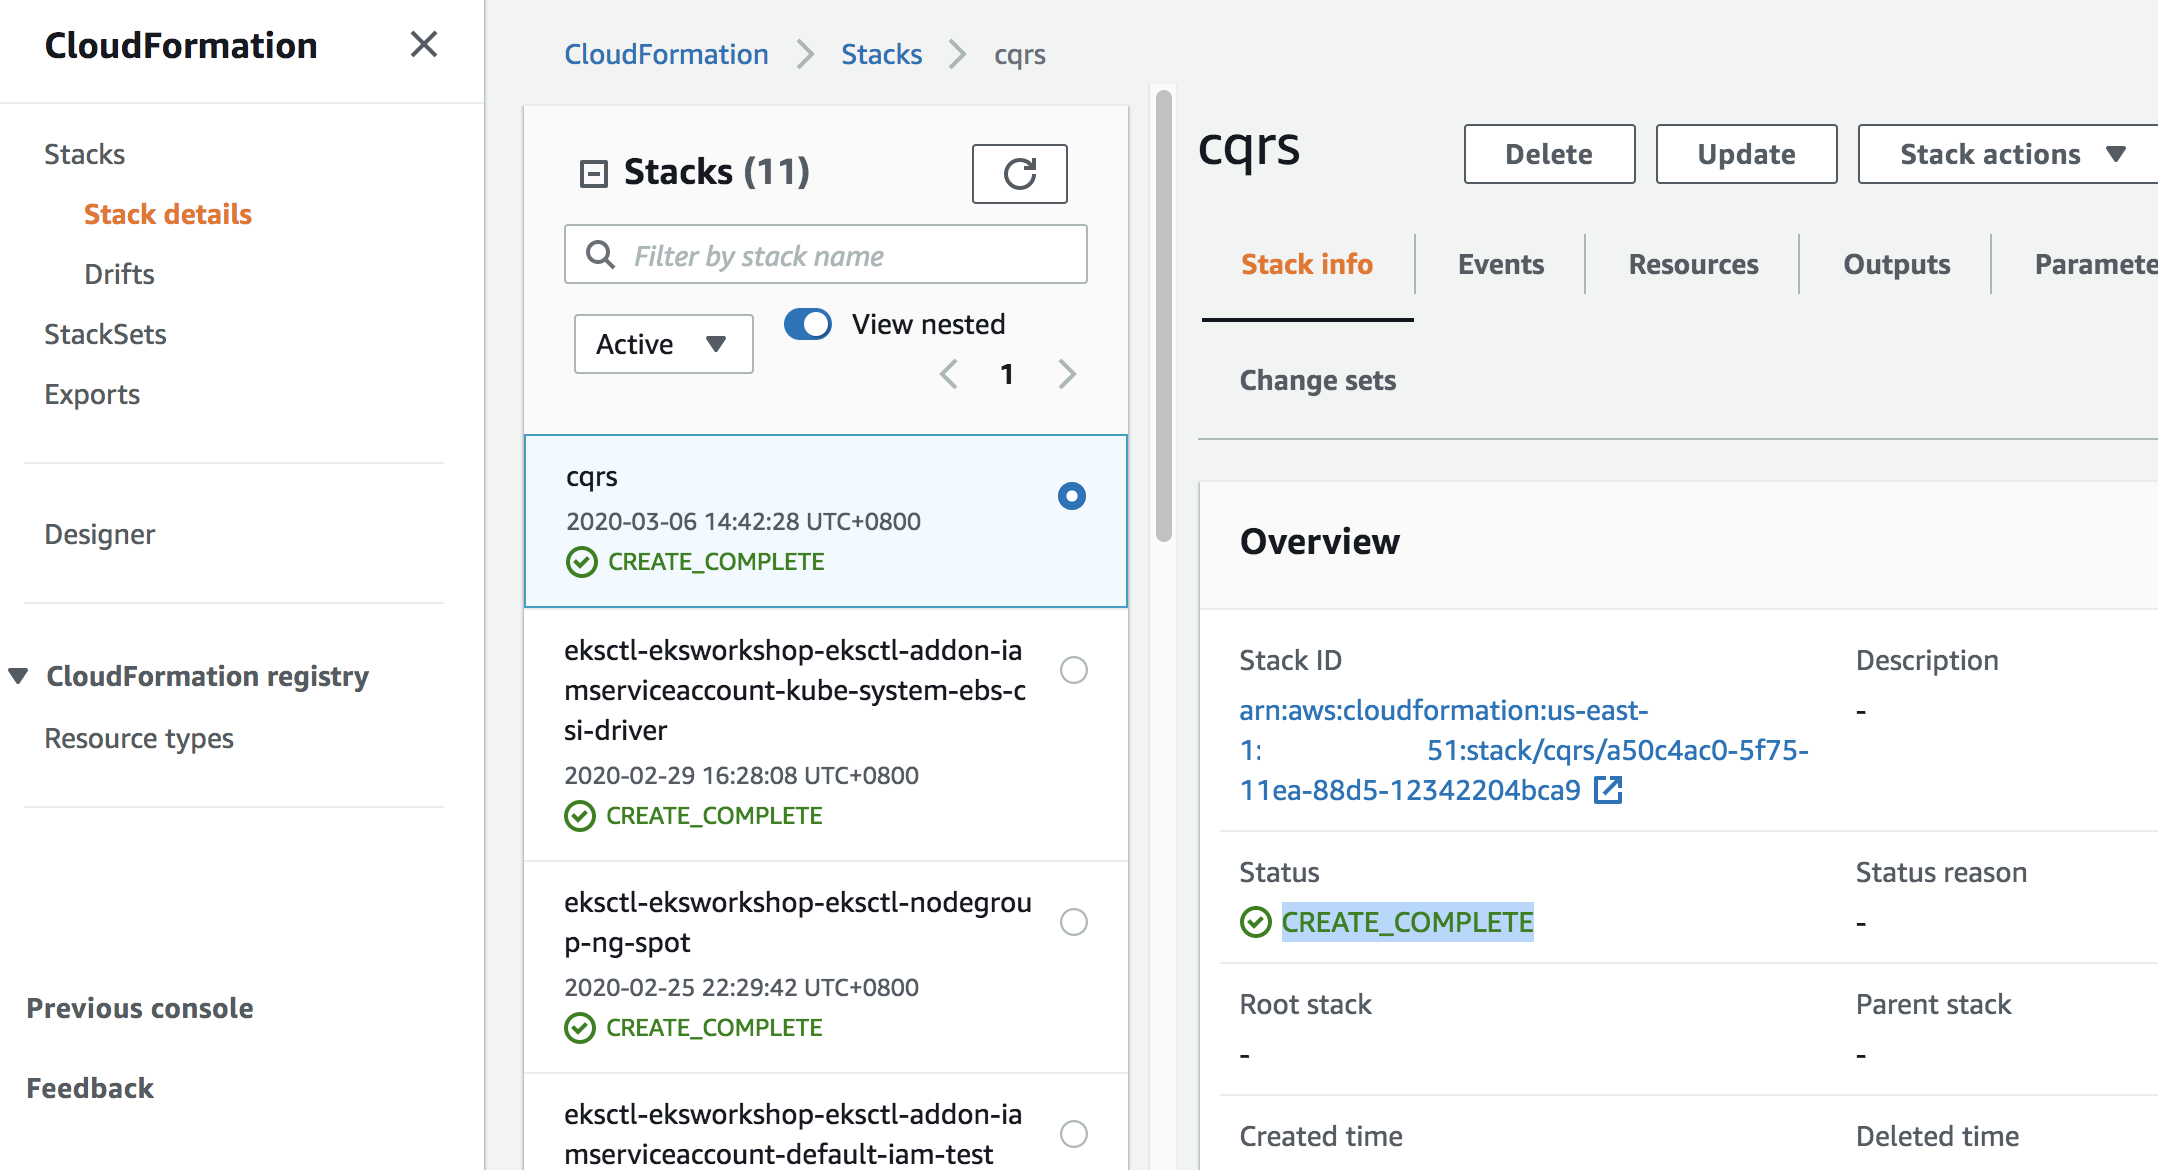Open Exports in side navigation
The width and height of the screenshot is (2158, 1170).
tap(92, 394)
